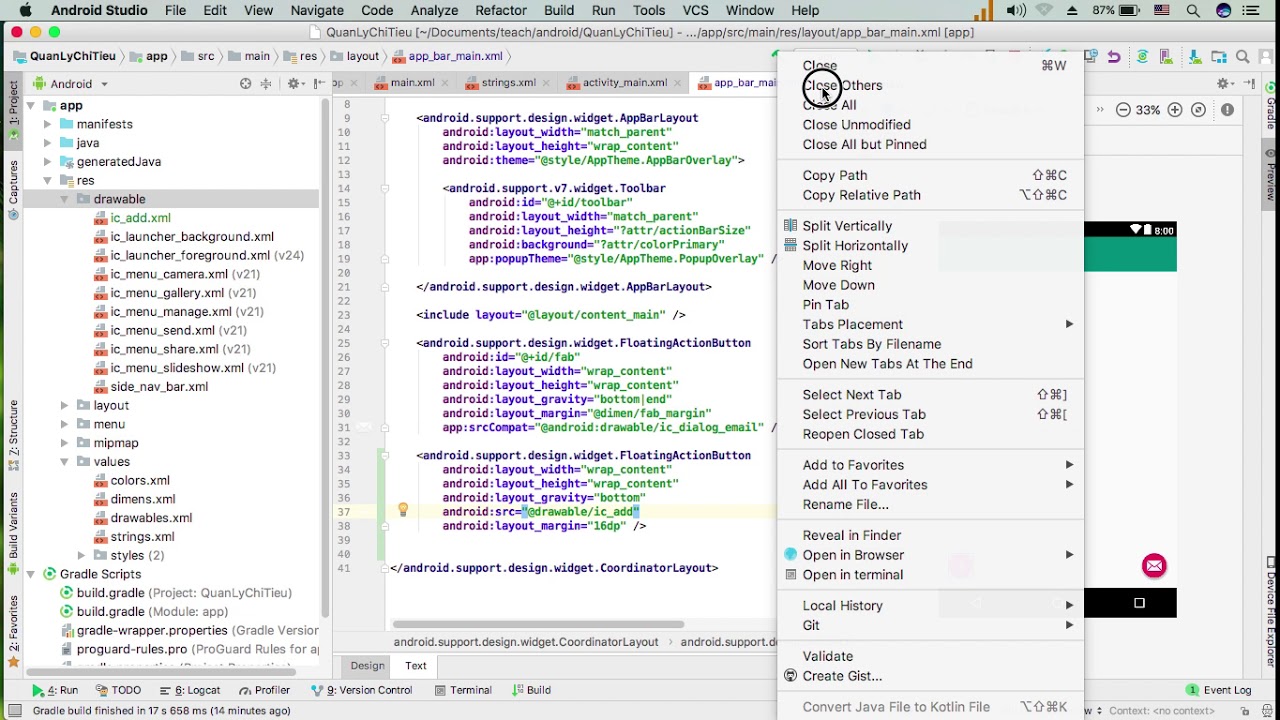The image size is (1280, 720).
Task: Show preview warnings and errors icon
Action: [1227, 110]
